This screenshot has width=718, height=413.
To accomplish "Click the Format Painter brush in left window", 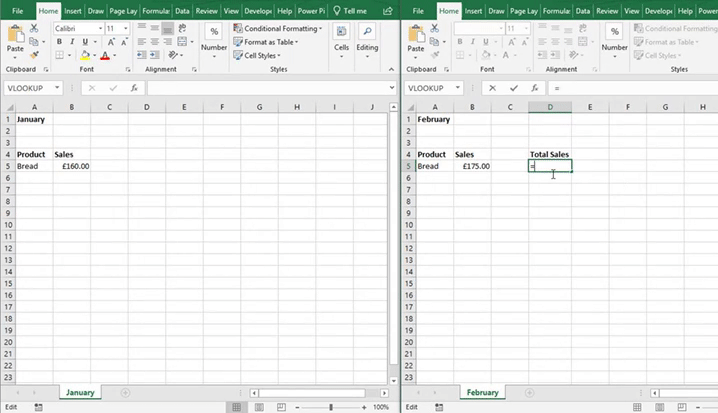I will (35, 54).
